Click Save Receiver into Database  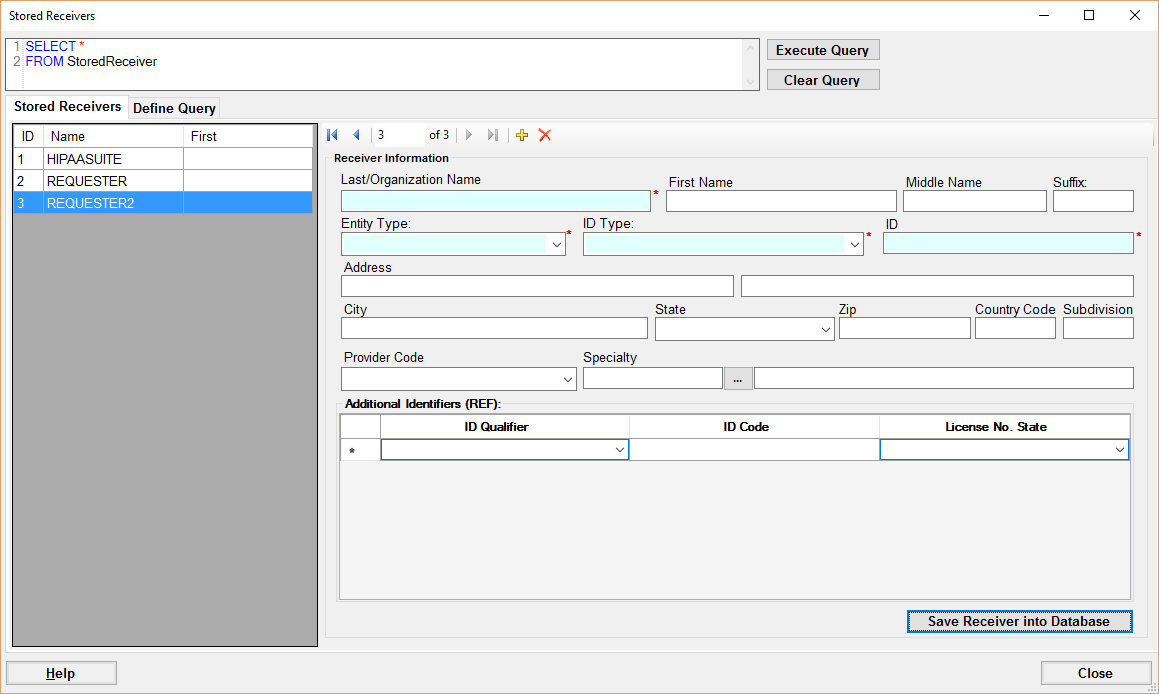point(1018,621)
